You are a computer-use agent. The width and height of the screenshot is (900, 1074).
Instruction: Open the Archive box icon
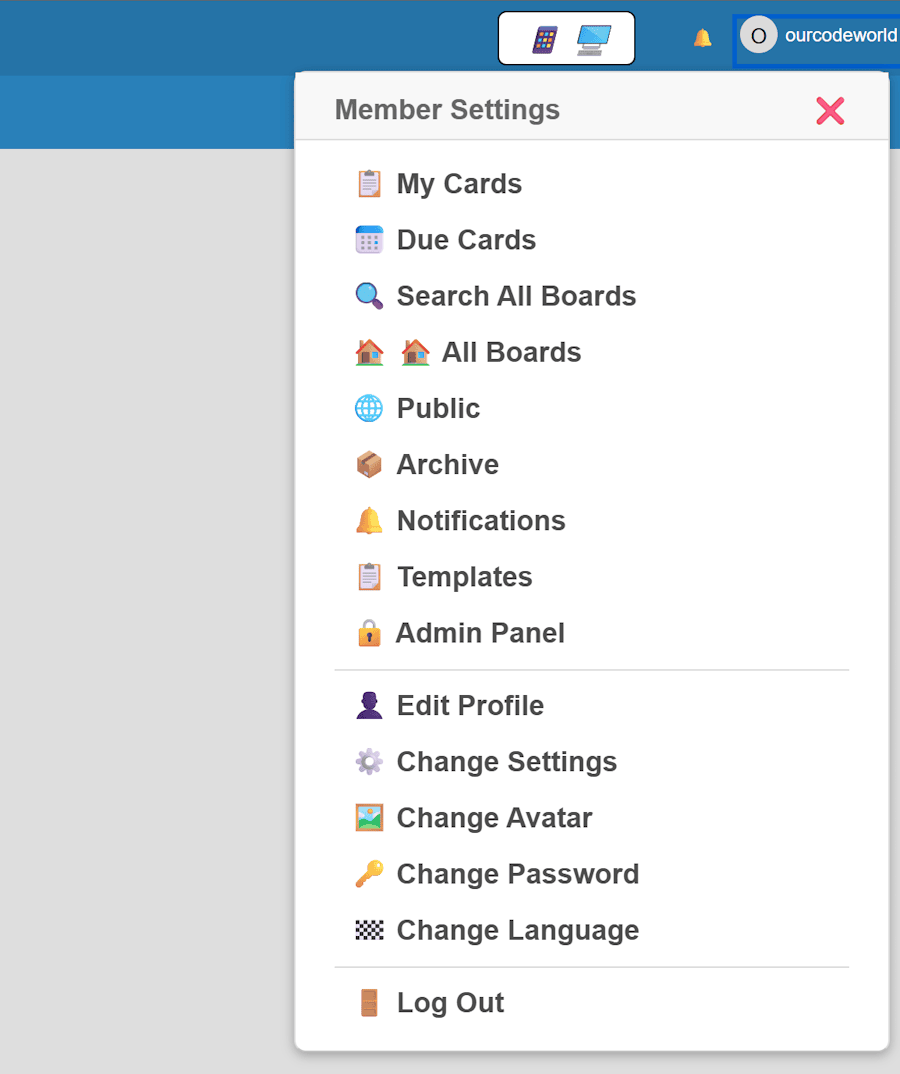(369, 464)
